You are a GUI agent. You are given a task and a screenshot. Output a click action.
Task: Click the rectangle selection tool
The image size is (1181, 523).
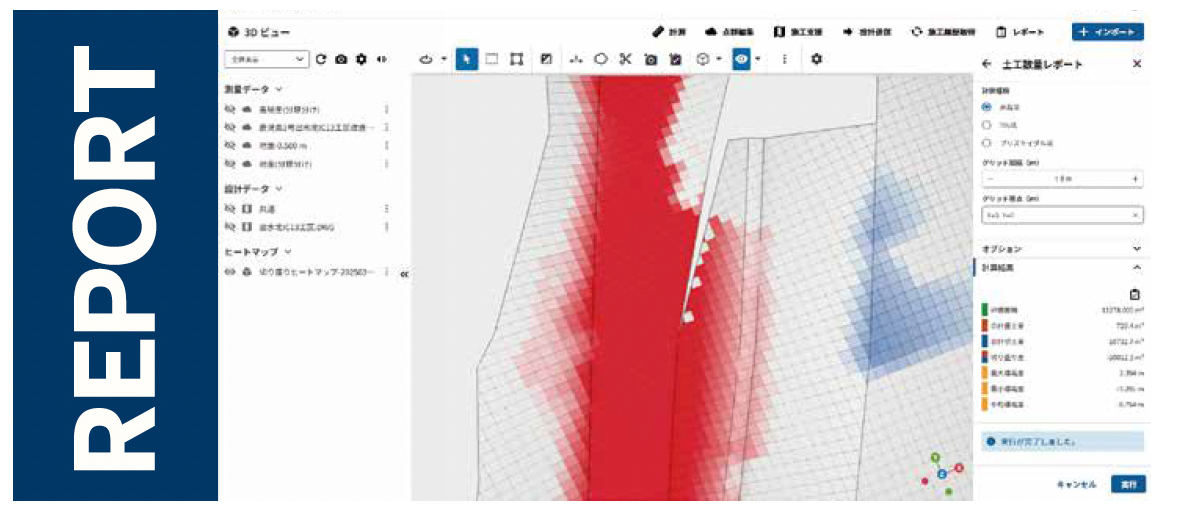(491, 59)
